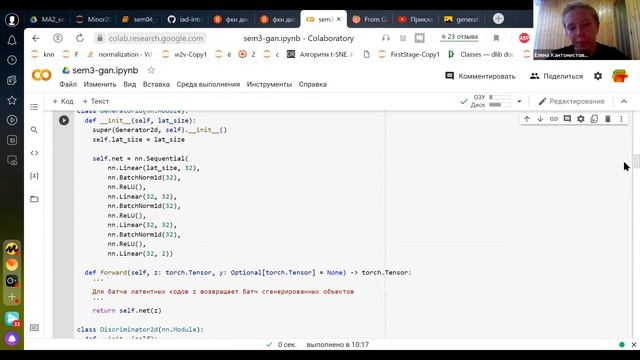Open the Справка menu
This screenshot has width=640, height=360.
coord(313,84)
